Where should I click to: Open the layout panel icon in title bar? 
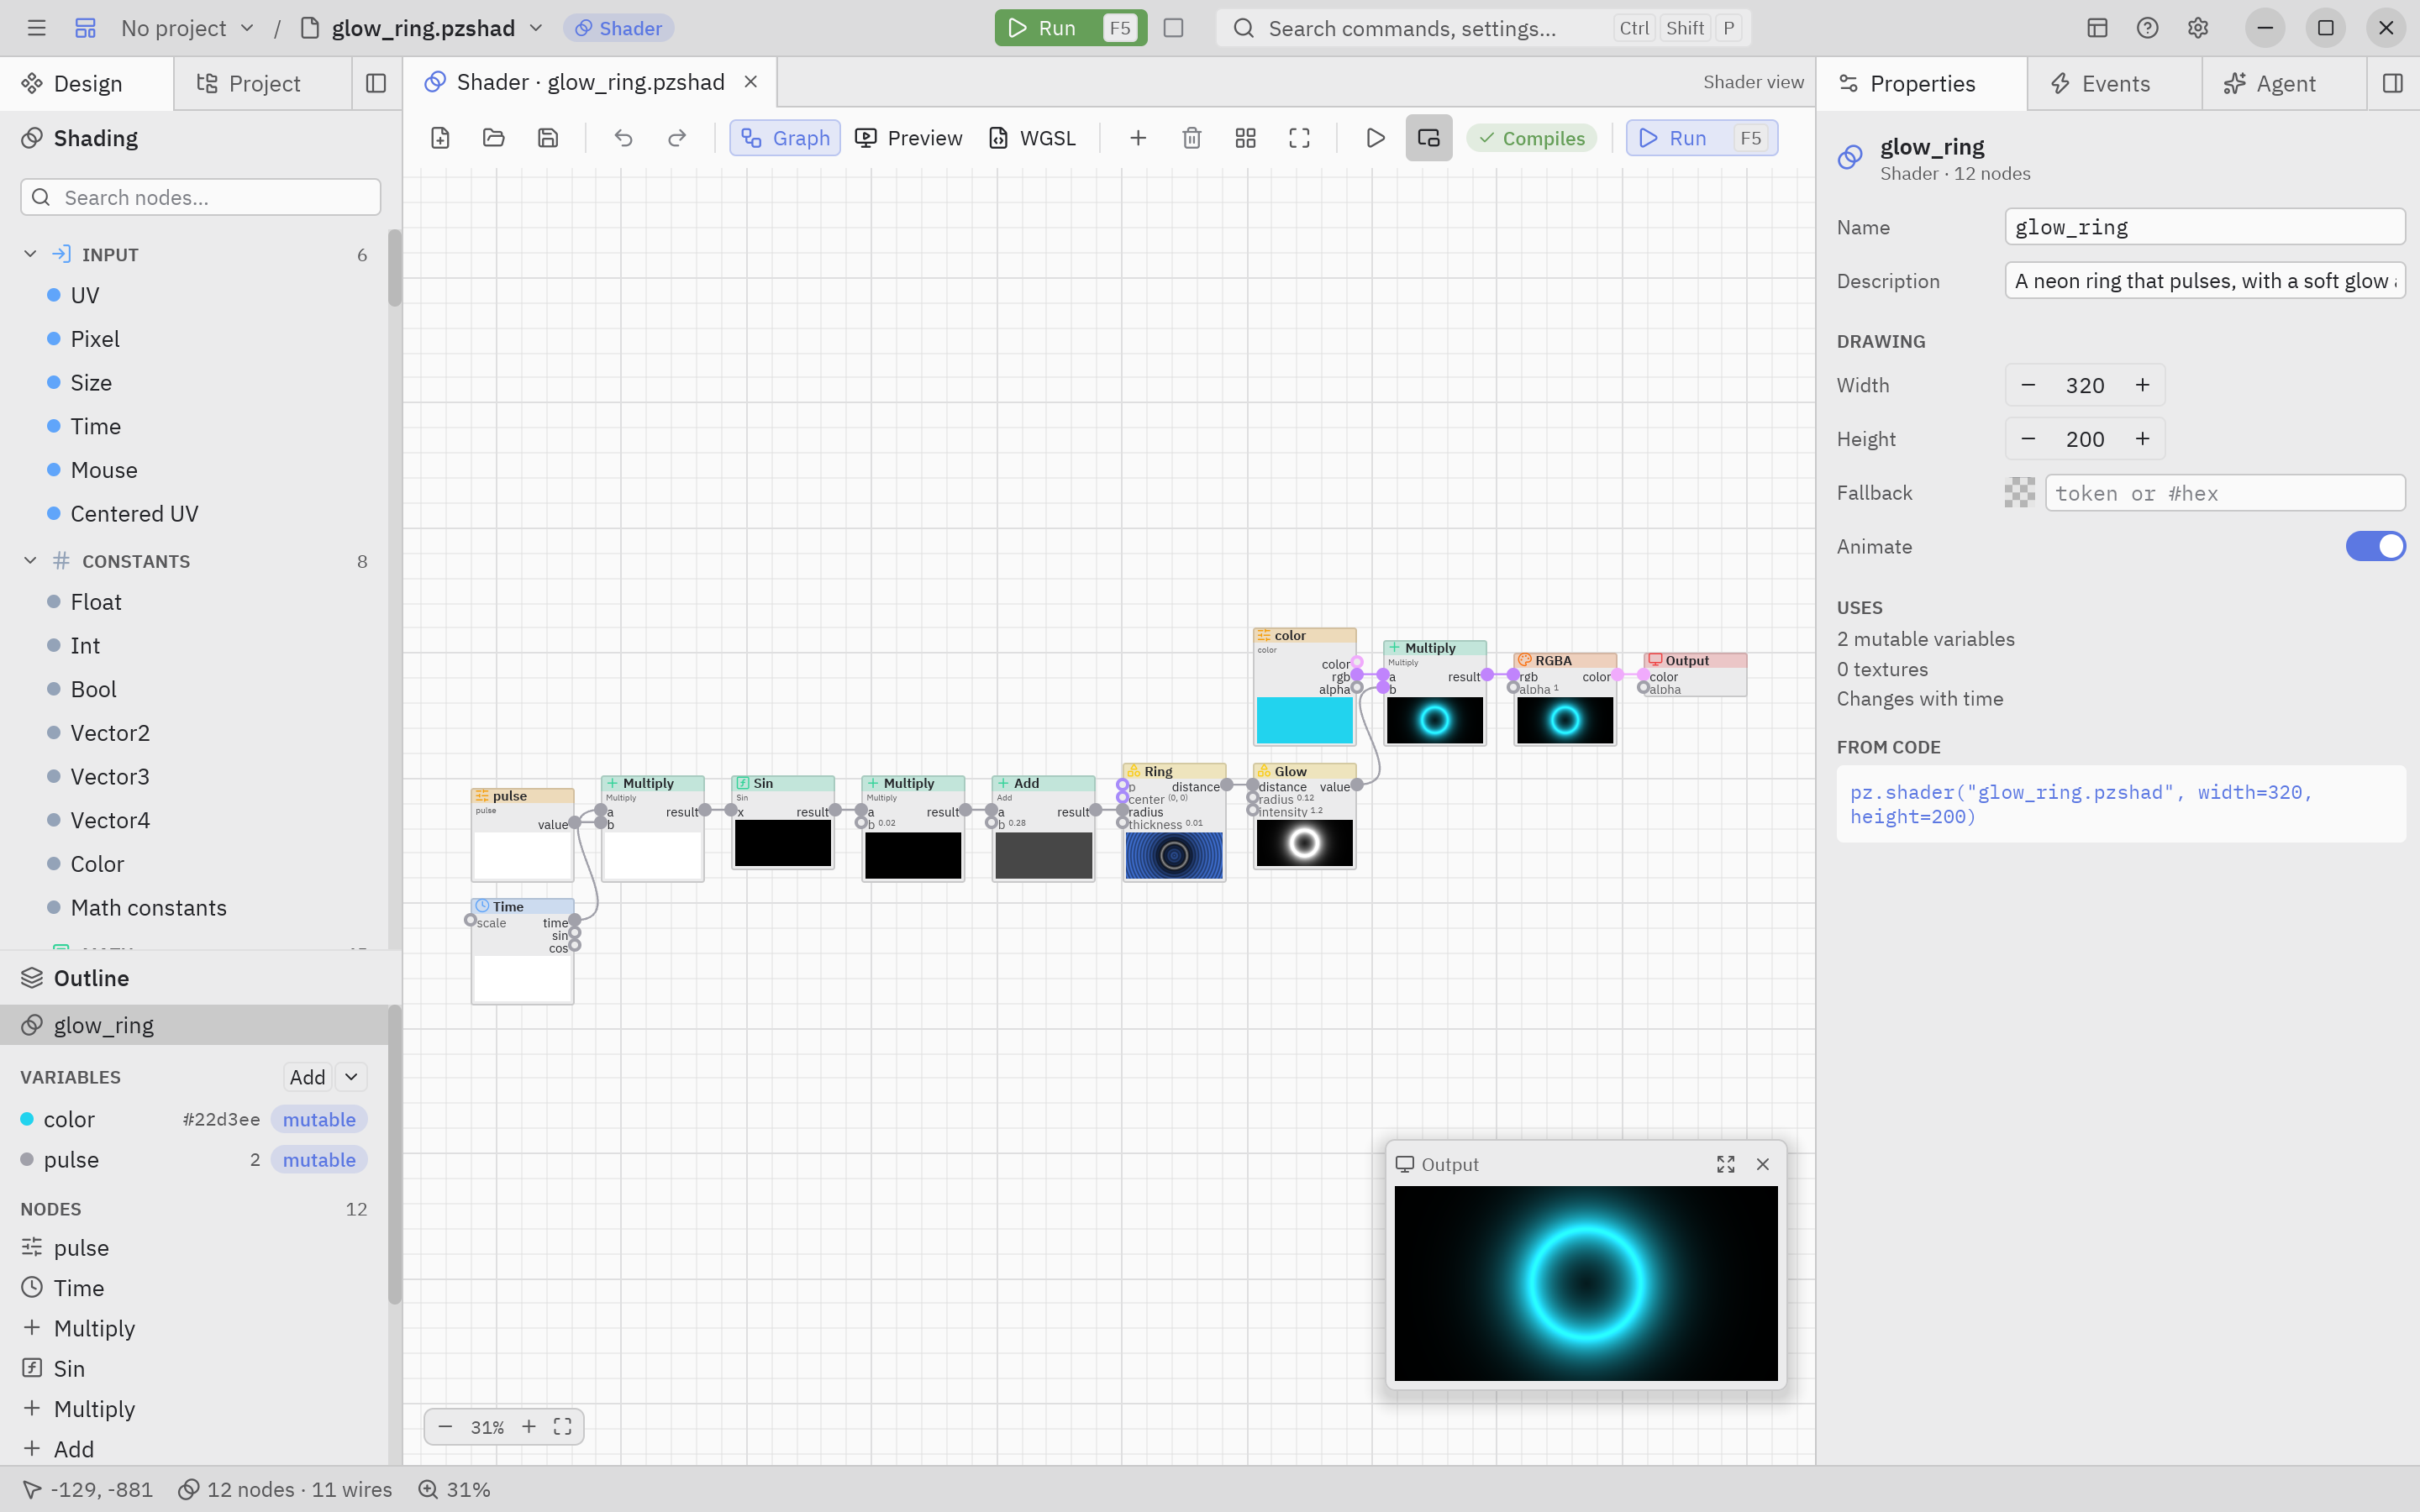coord(2097,28)
